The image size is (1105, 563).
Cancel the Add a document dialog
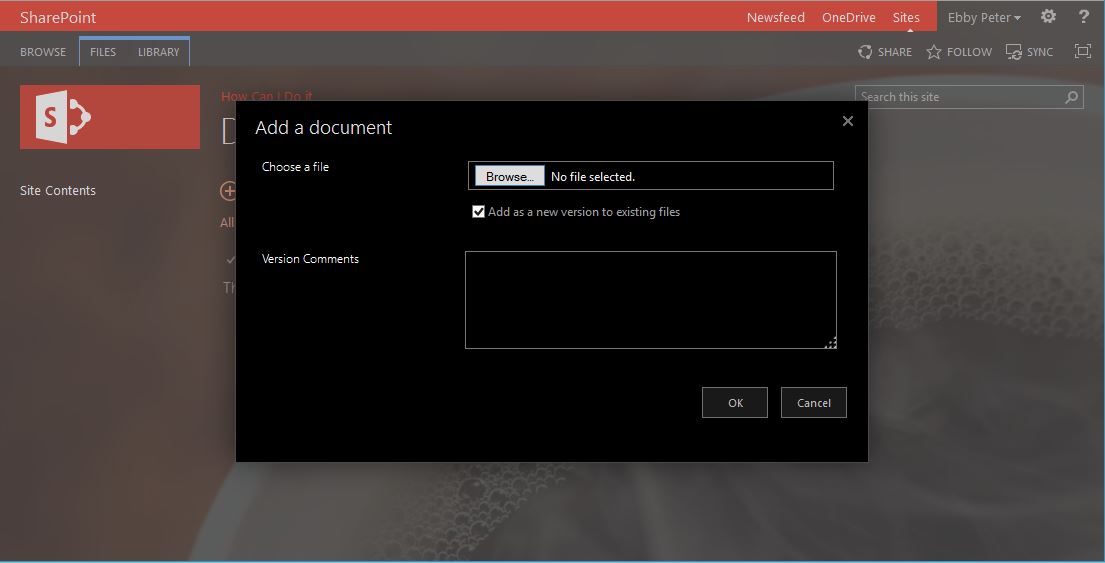(814, 402)
